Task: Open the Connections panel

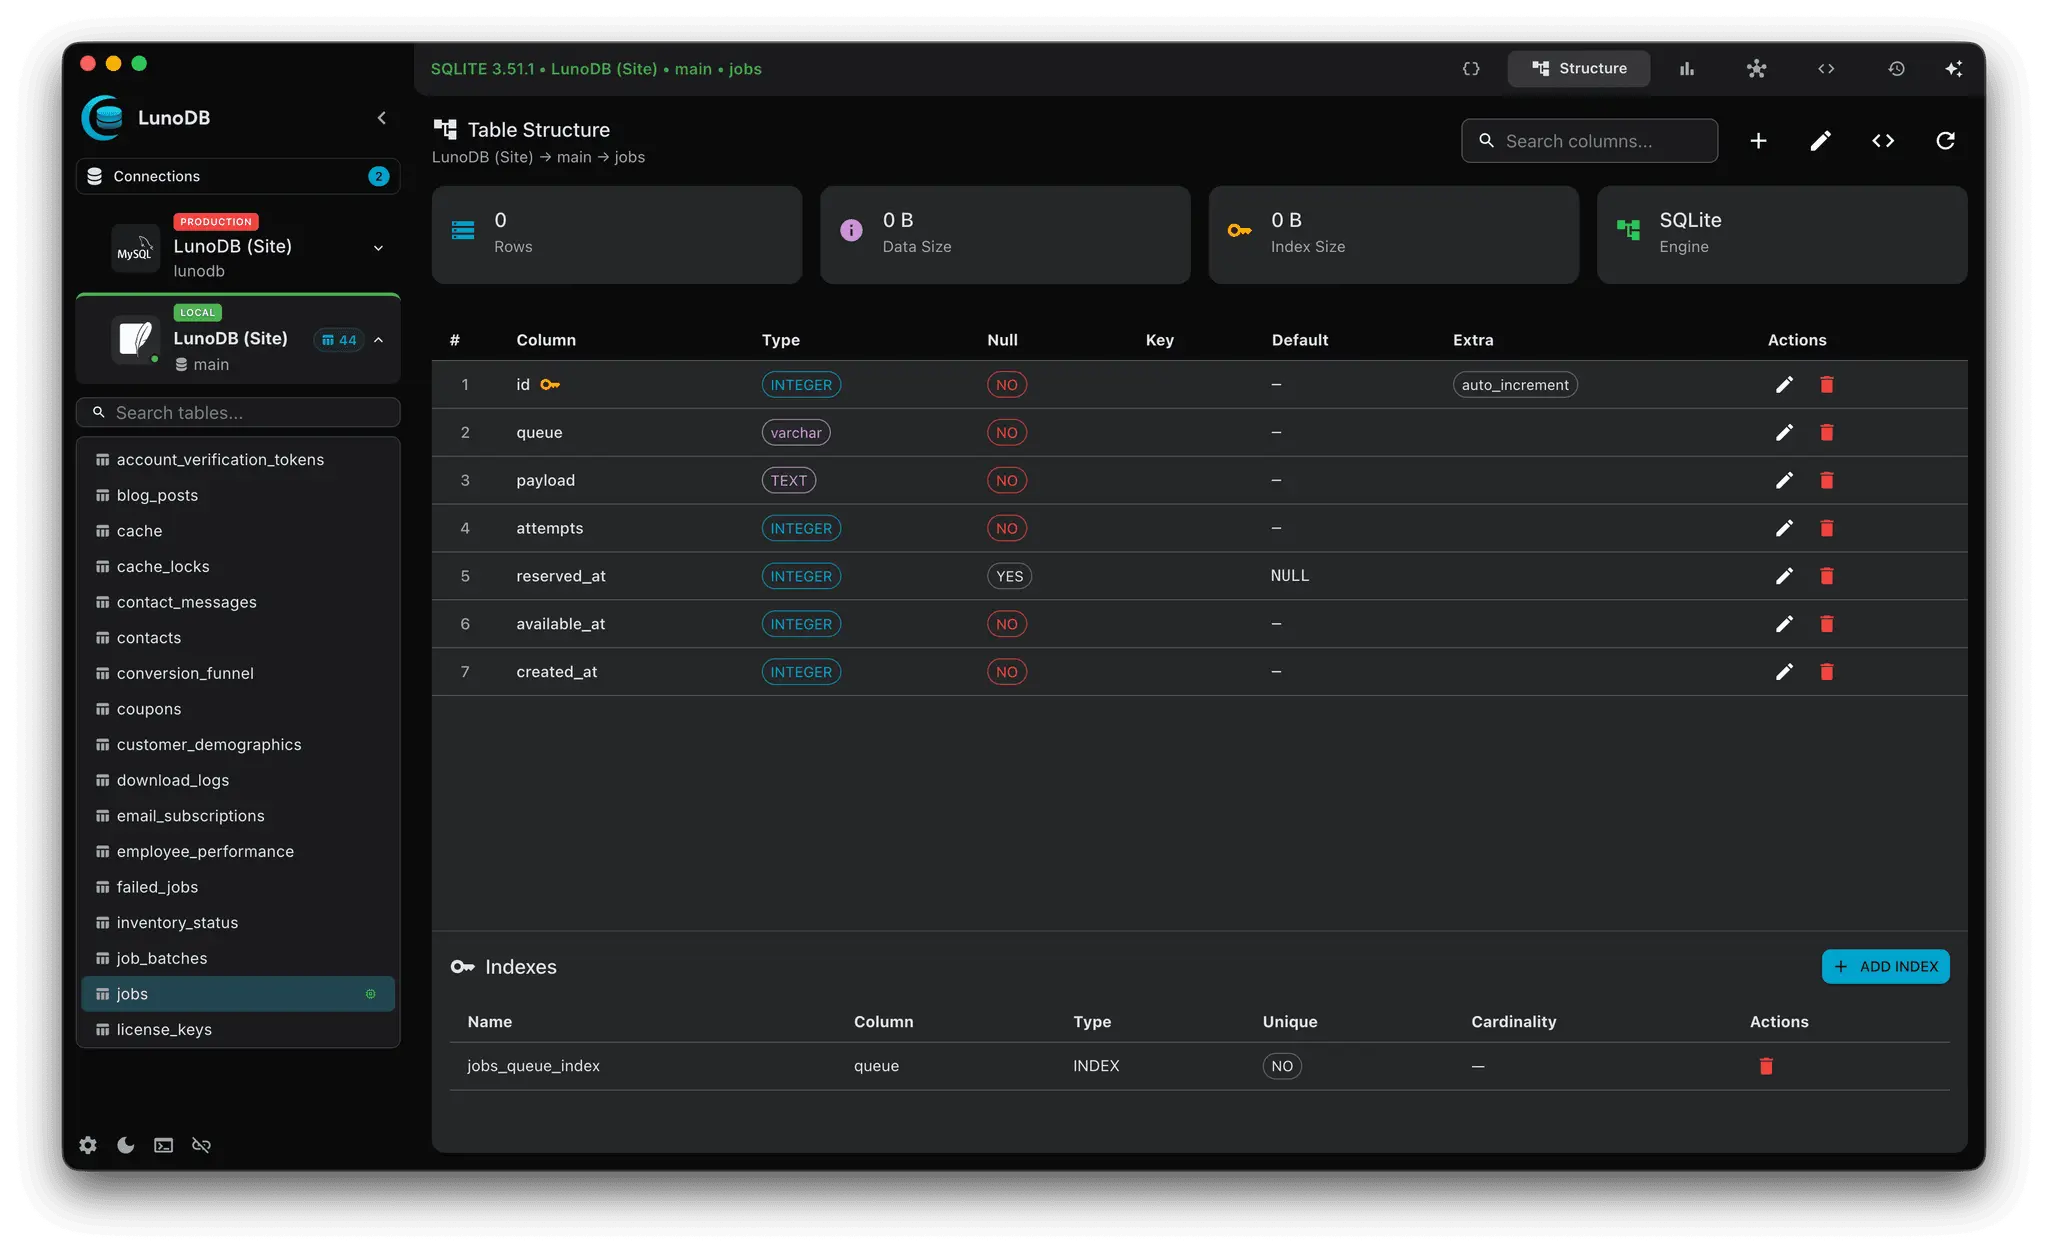Action: coord(238,176)
